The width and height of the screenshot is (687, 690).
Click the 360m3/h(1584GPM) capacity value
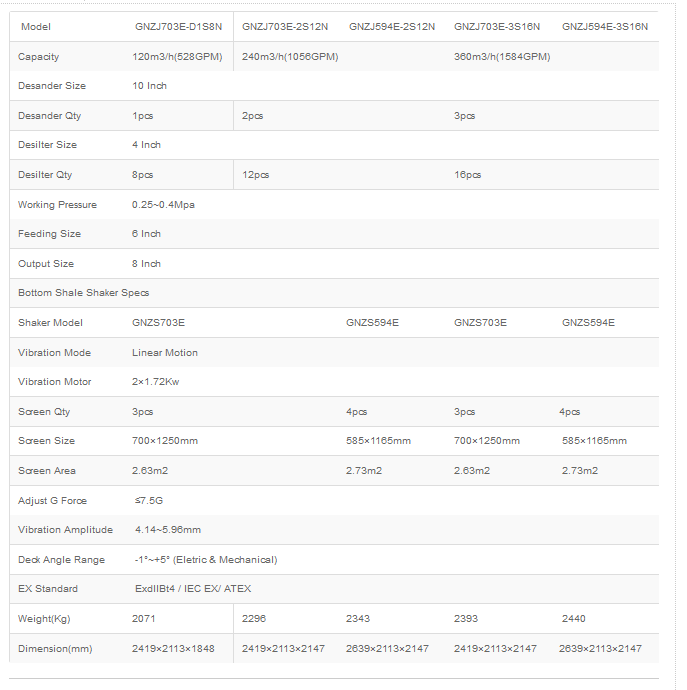(x=502, y=57)
